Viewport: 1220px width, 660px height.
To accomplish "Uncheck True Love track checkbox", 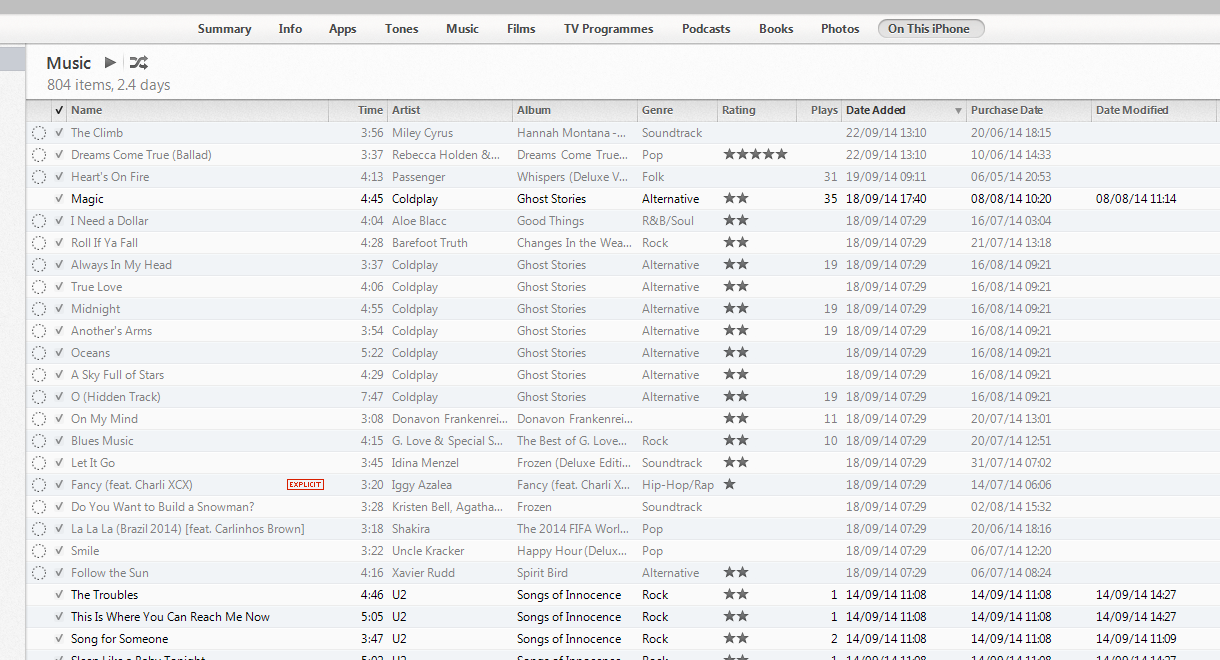I will click(59, 286).
